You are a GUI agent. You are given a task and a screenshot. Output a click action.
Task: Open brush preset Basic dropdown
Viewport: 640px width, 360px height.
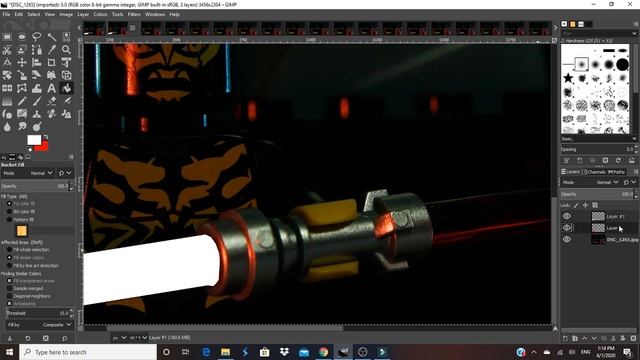point(599,139)
